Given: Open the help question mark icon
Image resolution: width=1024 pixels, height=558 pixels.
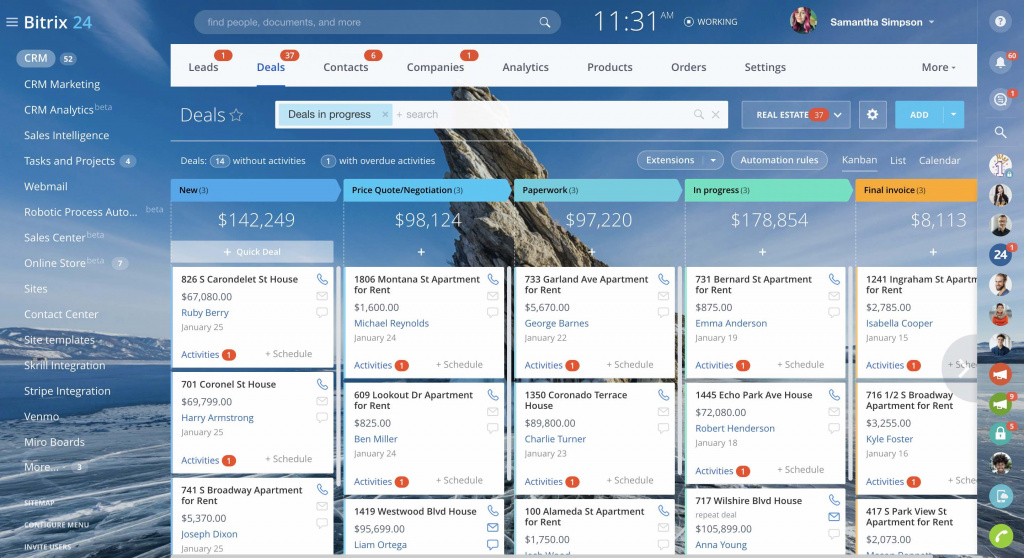Looking at the screenshot, I should (x=1000, y=21).
